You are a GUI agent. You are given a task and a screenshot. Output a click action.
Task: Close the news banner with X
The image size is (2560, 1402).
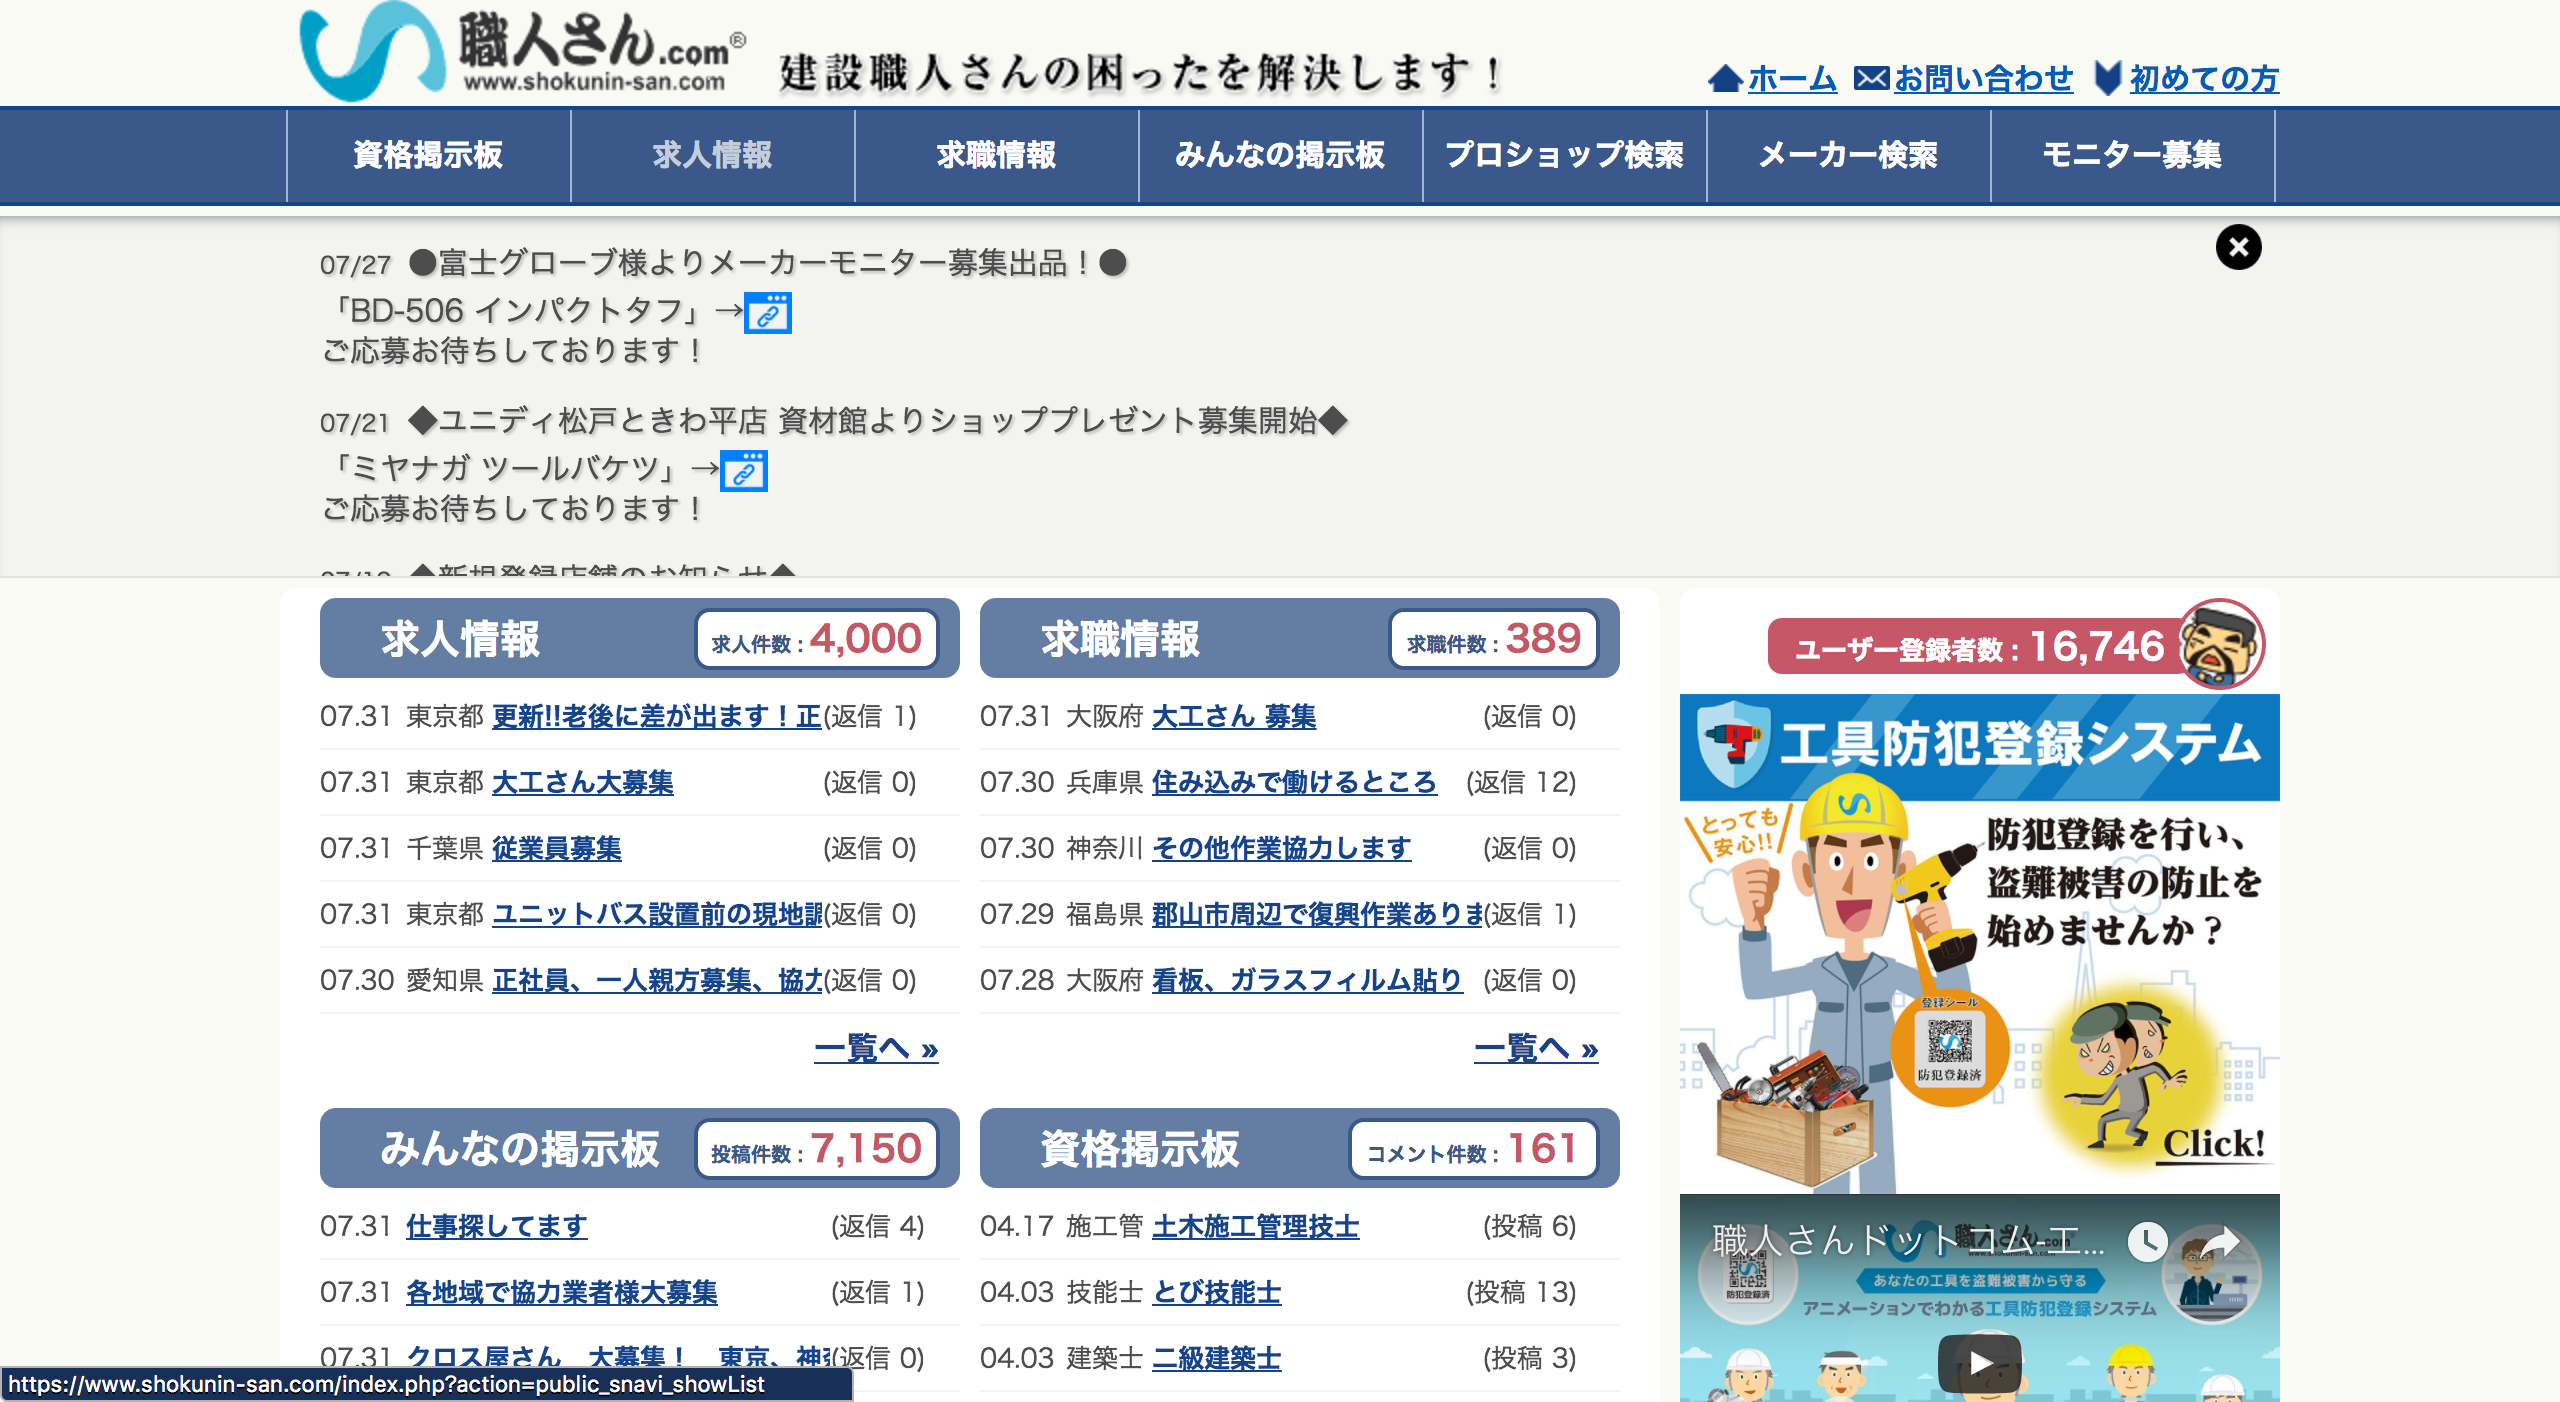pos(2238,247)
